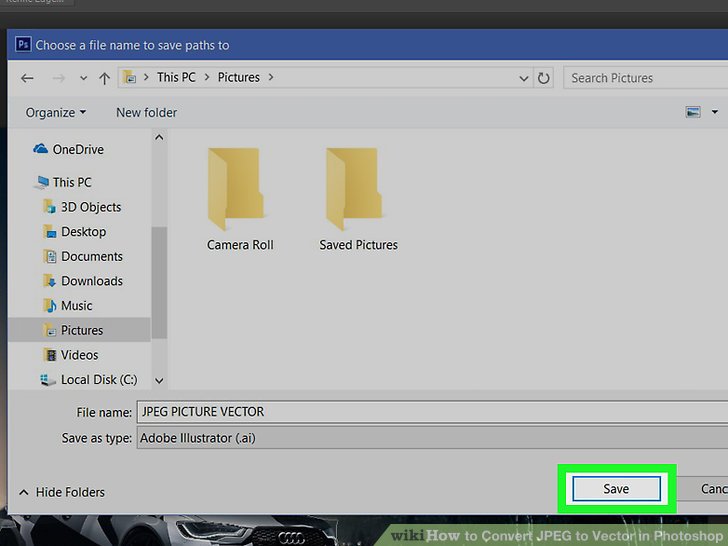
Task: Select the Pictures sidebar item
Action: click(79, 330)
